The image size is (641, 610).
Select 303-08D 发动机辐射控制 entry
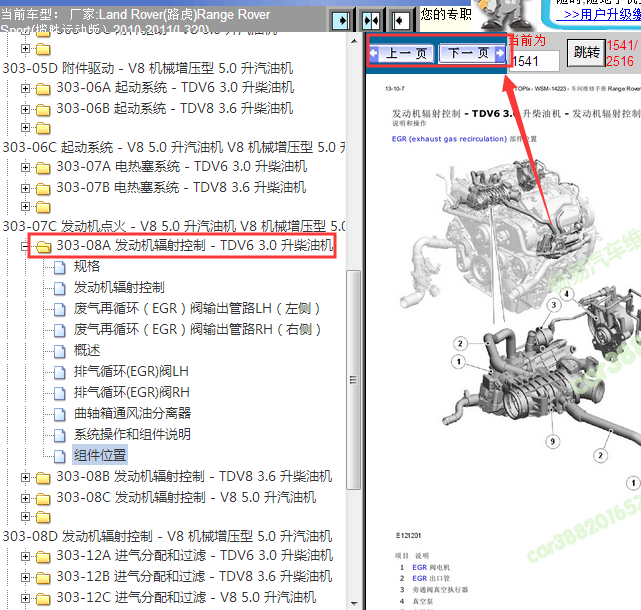(x=168, y=536)
